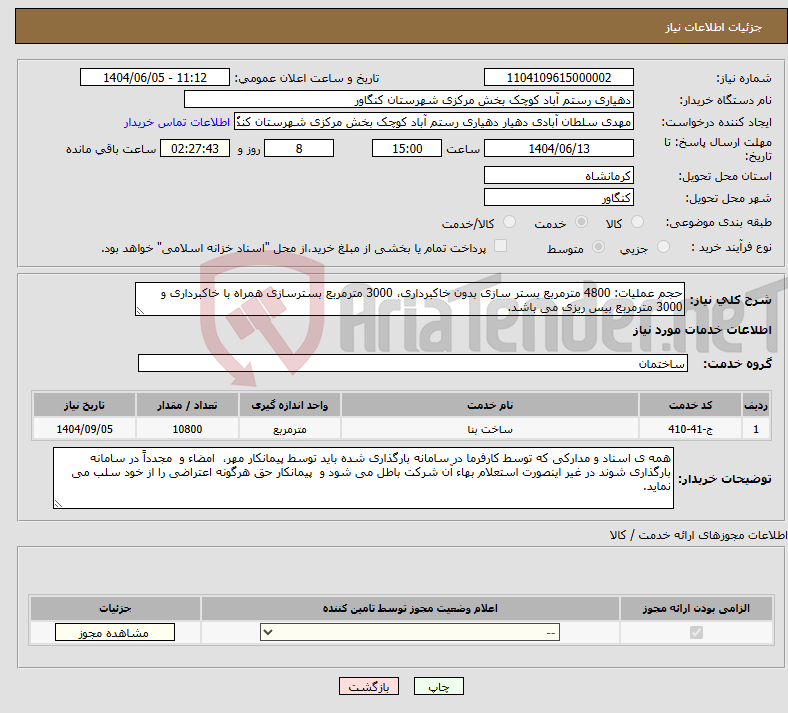
Task: Click the row number cell 1
Action: [x=756, y=429]
